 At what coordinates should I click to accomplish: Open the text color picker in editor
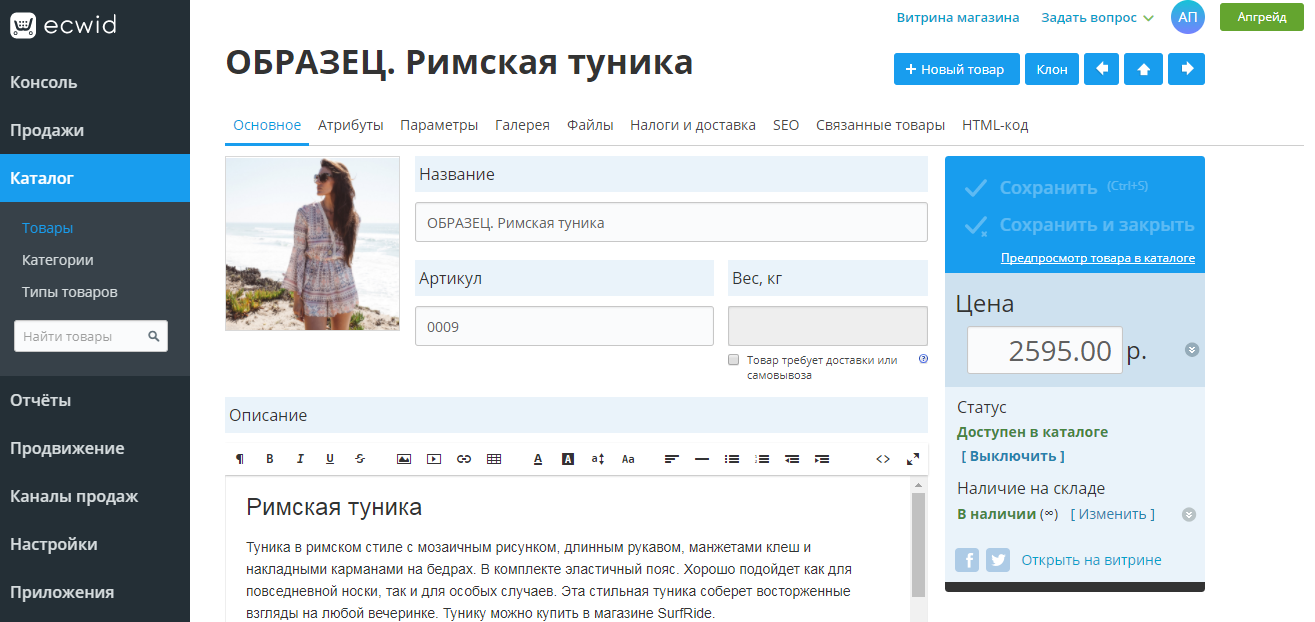[538, 458]
